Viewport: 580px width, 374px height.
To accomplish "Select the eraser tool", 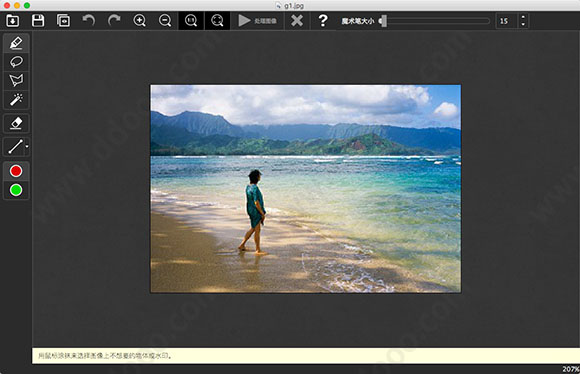I will pyautogui.click(x=16, y=123).
